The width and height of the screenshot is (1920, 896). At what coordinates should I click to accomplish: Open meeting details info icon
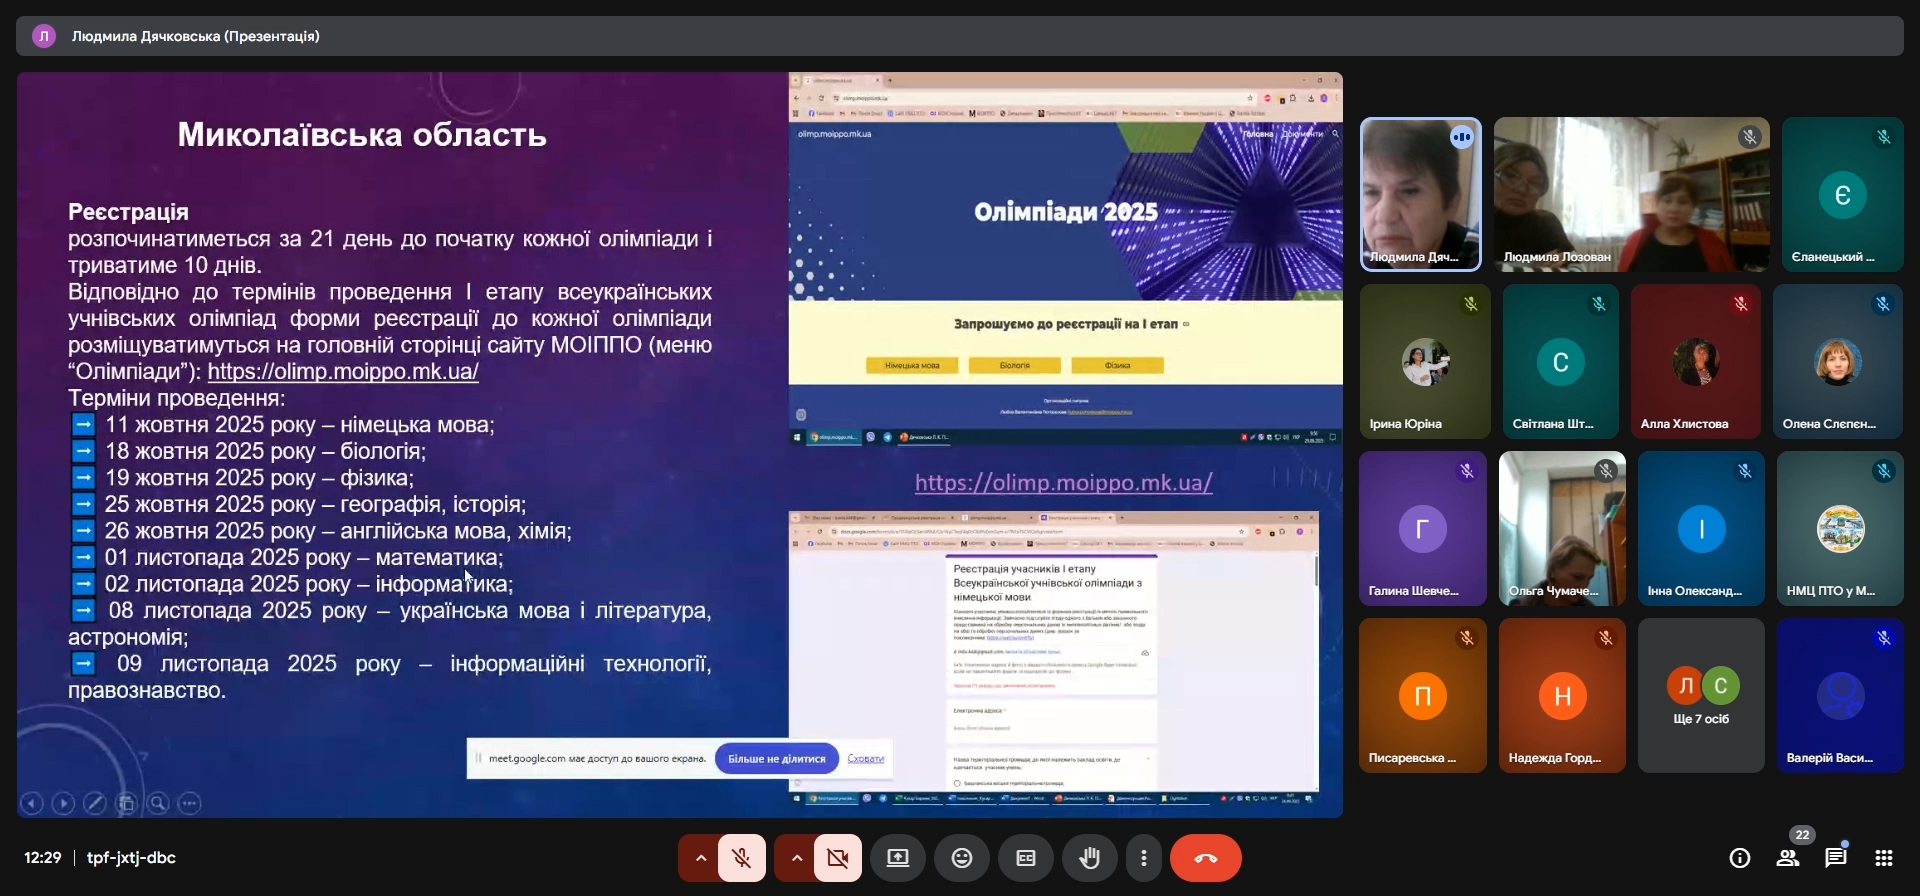[x=1740, y=858]
